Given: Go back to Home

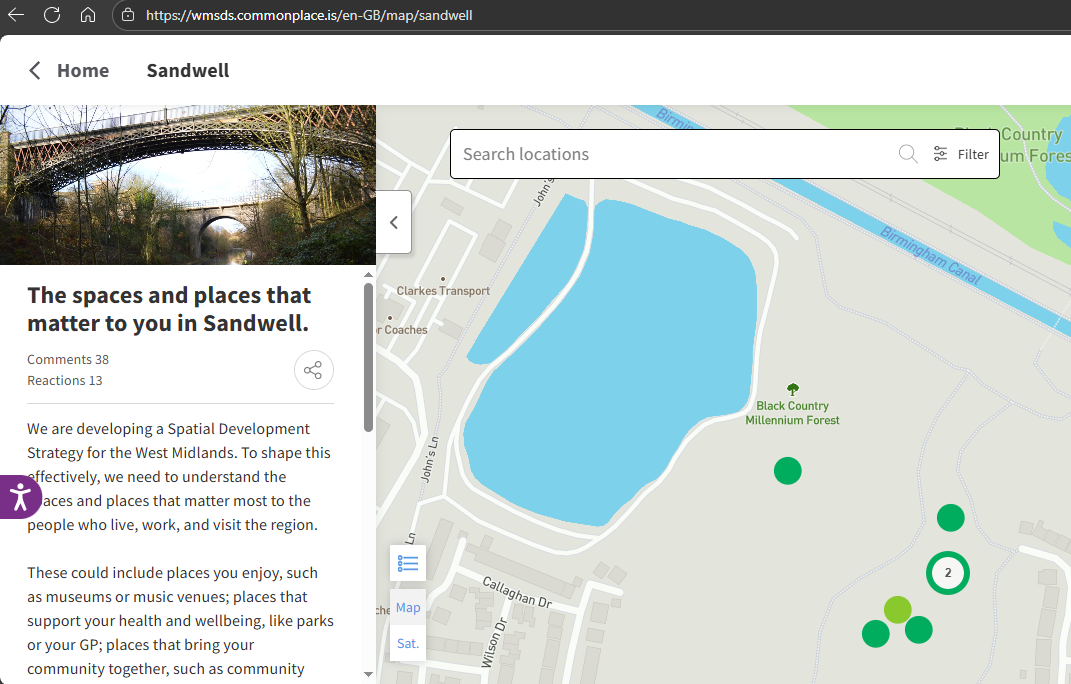Looking at the screenshot, I should point(69,70).
